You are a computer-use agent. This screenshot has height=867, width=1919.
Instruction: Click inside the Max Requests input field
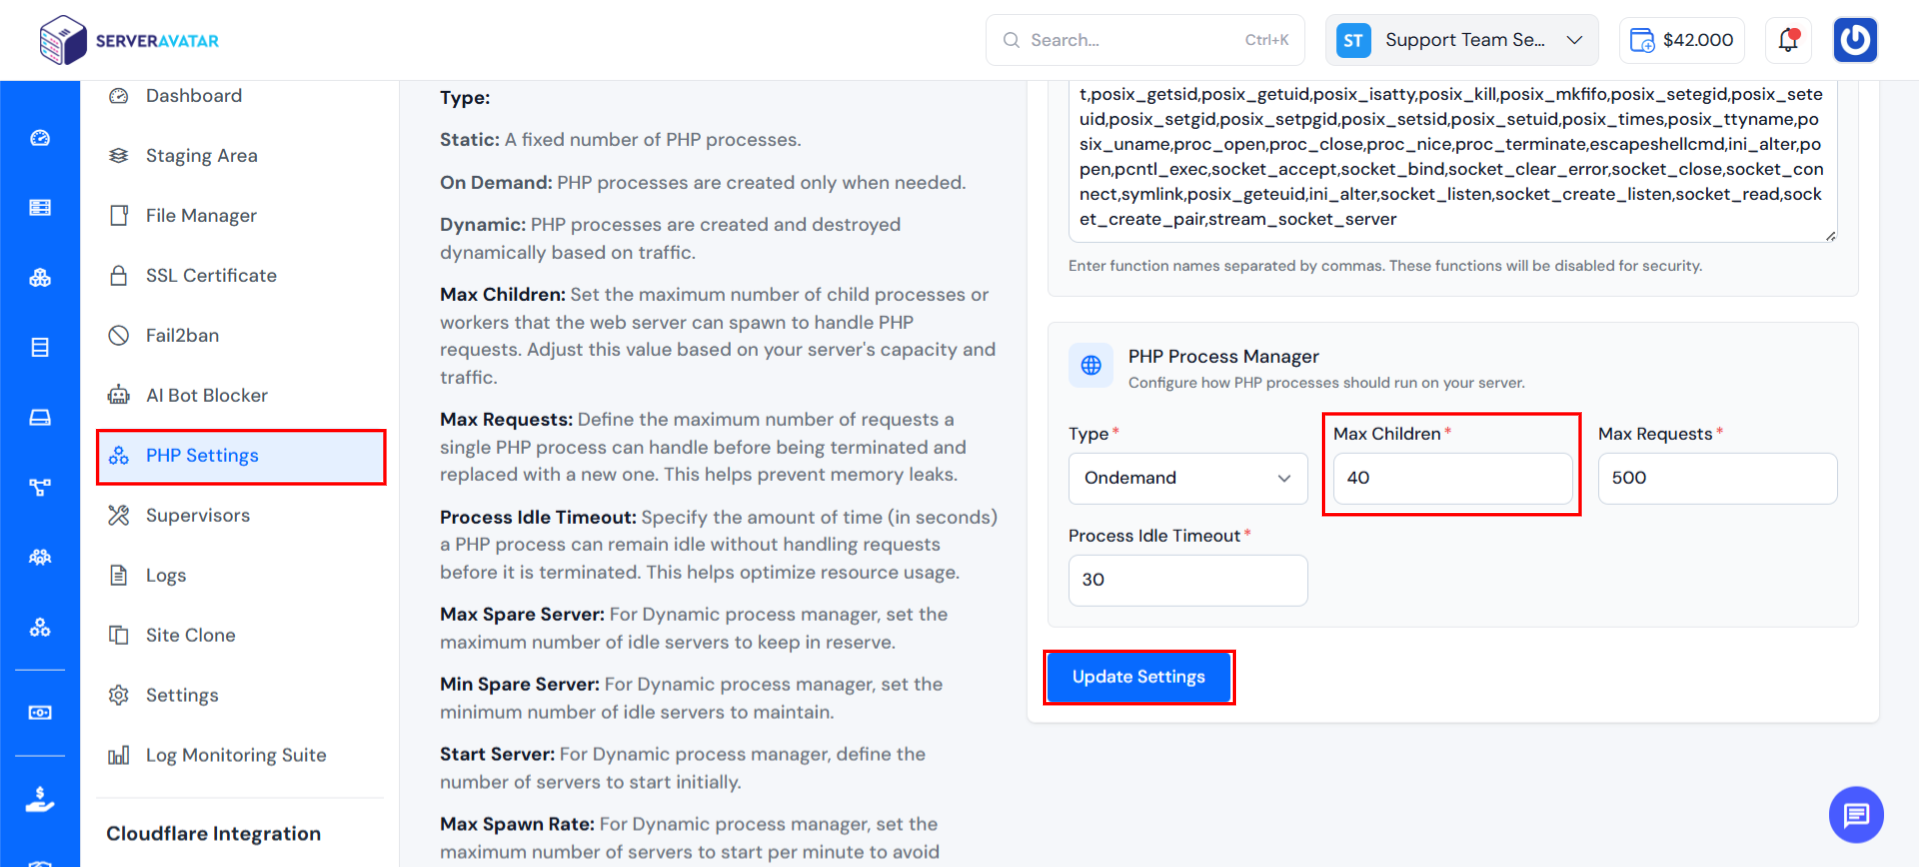pyautogui.click(x=1717, y=478)
